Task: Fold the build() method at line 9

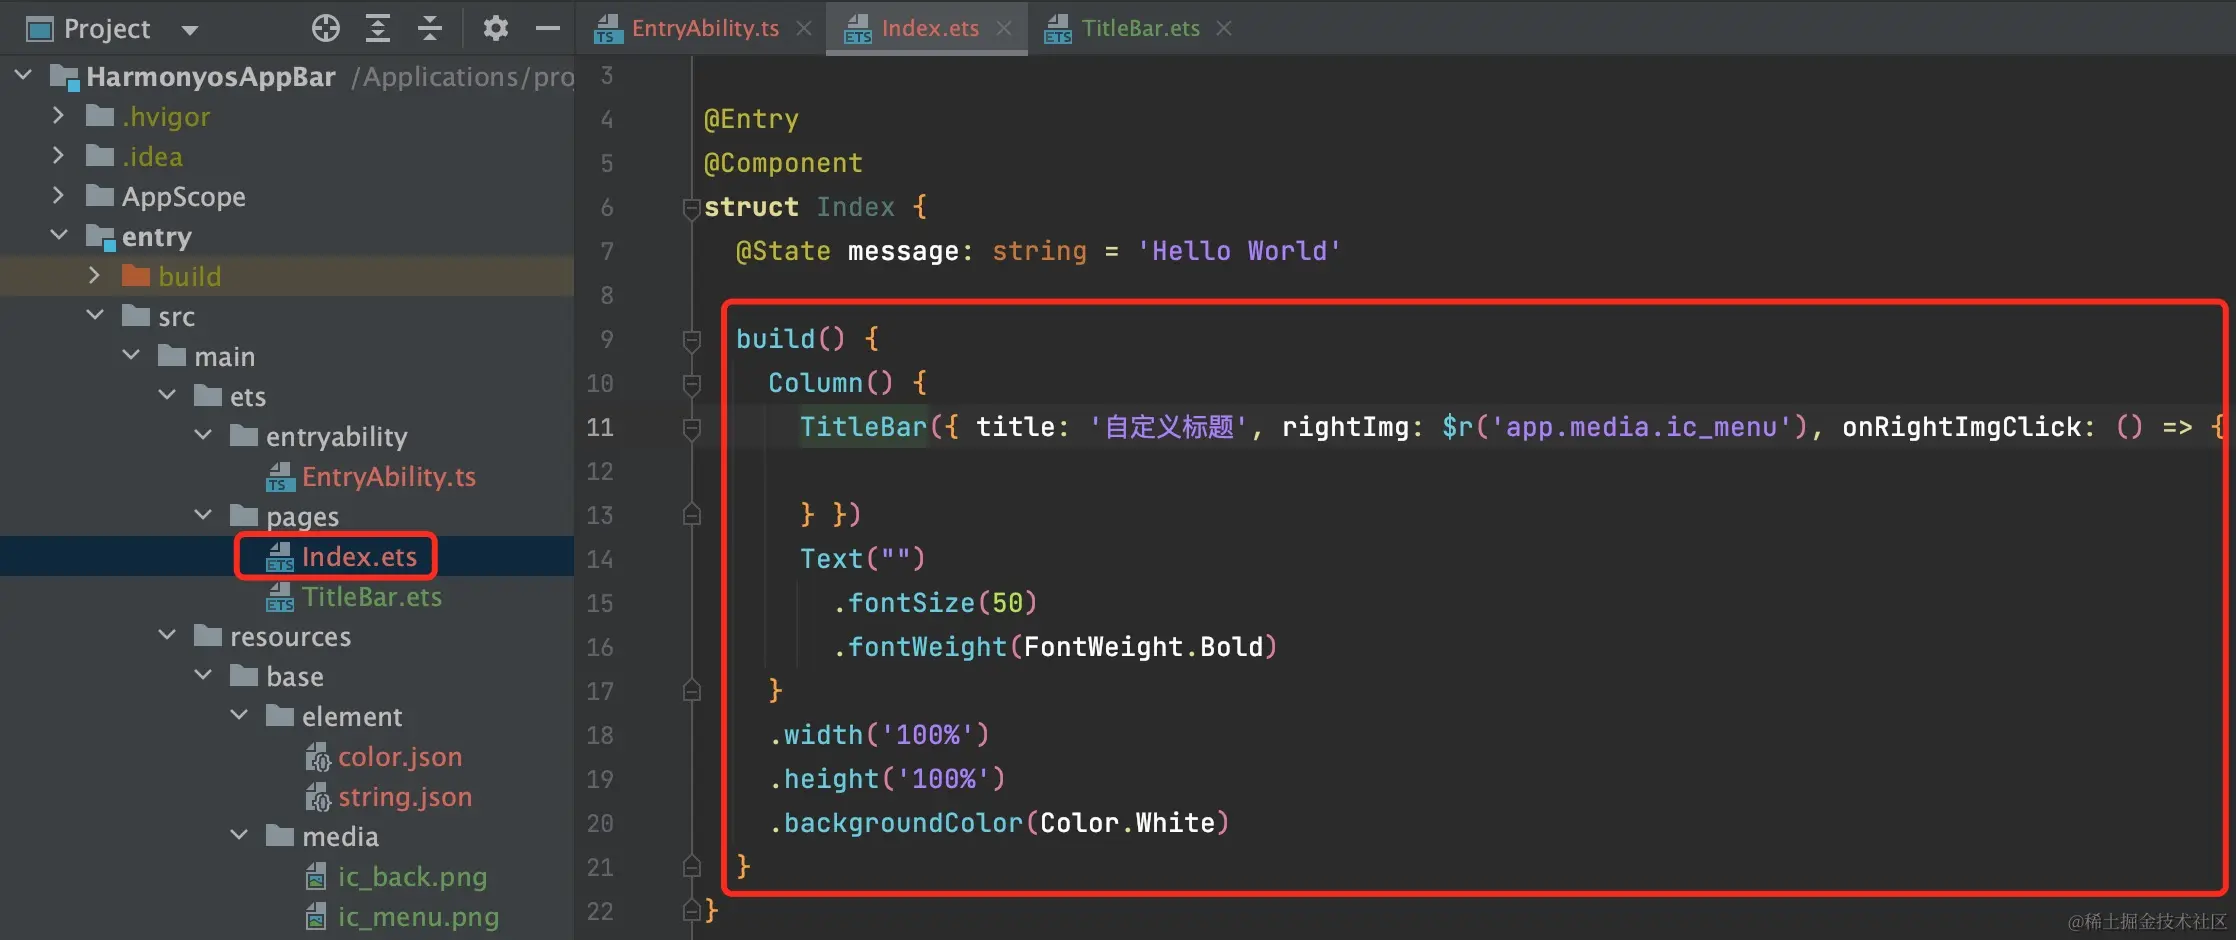Action: click(691, 340)
